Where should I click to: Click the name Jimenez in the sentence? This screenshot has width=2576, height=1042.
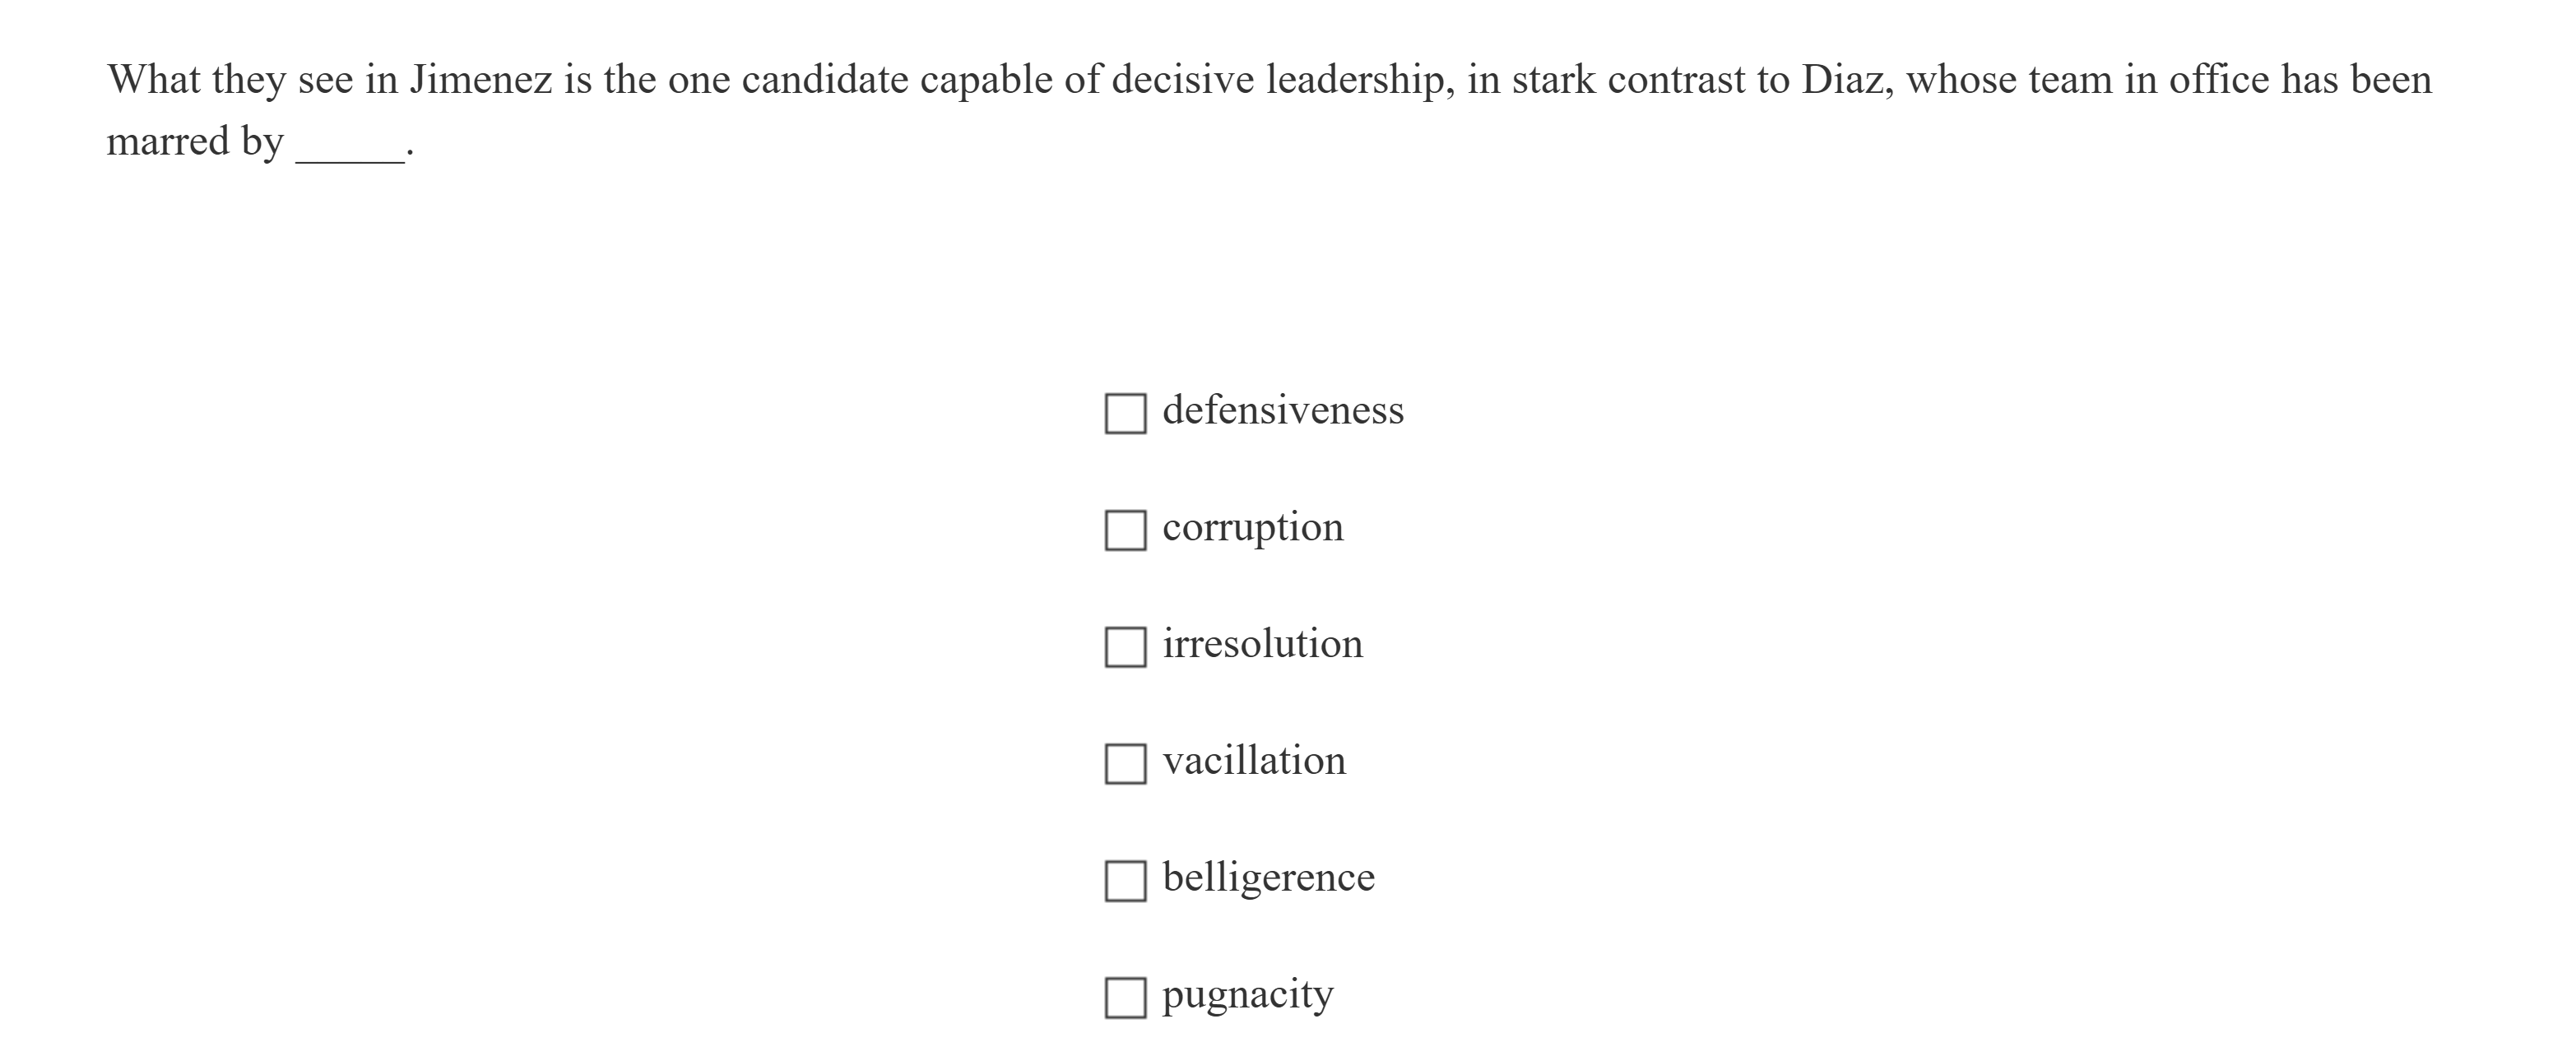click(480, 80)
